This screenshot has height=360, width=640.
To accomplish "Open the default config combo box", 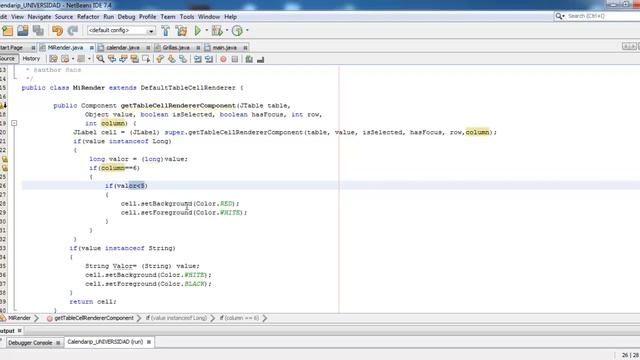I will tap(121, 31).
